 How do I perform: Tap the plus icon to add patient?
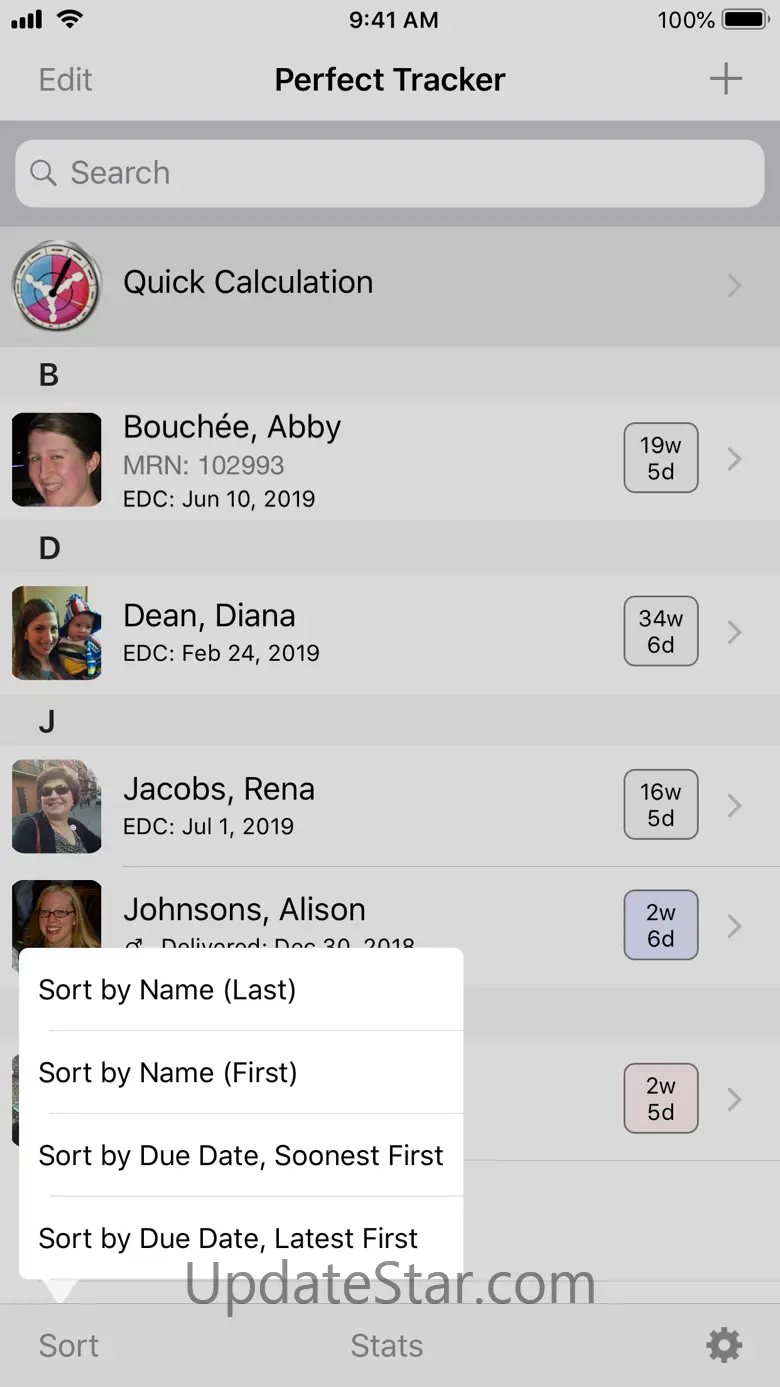725,79
